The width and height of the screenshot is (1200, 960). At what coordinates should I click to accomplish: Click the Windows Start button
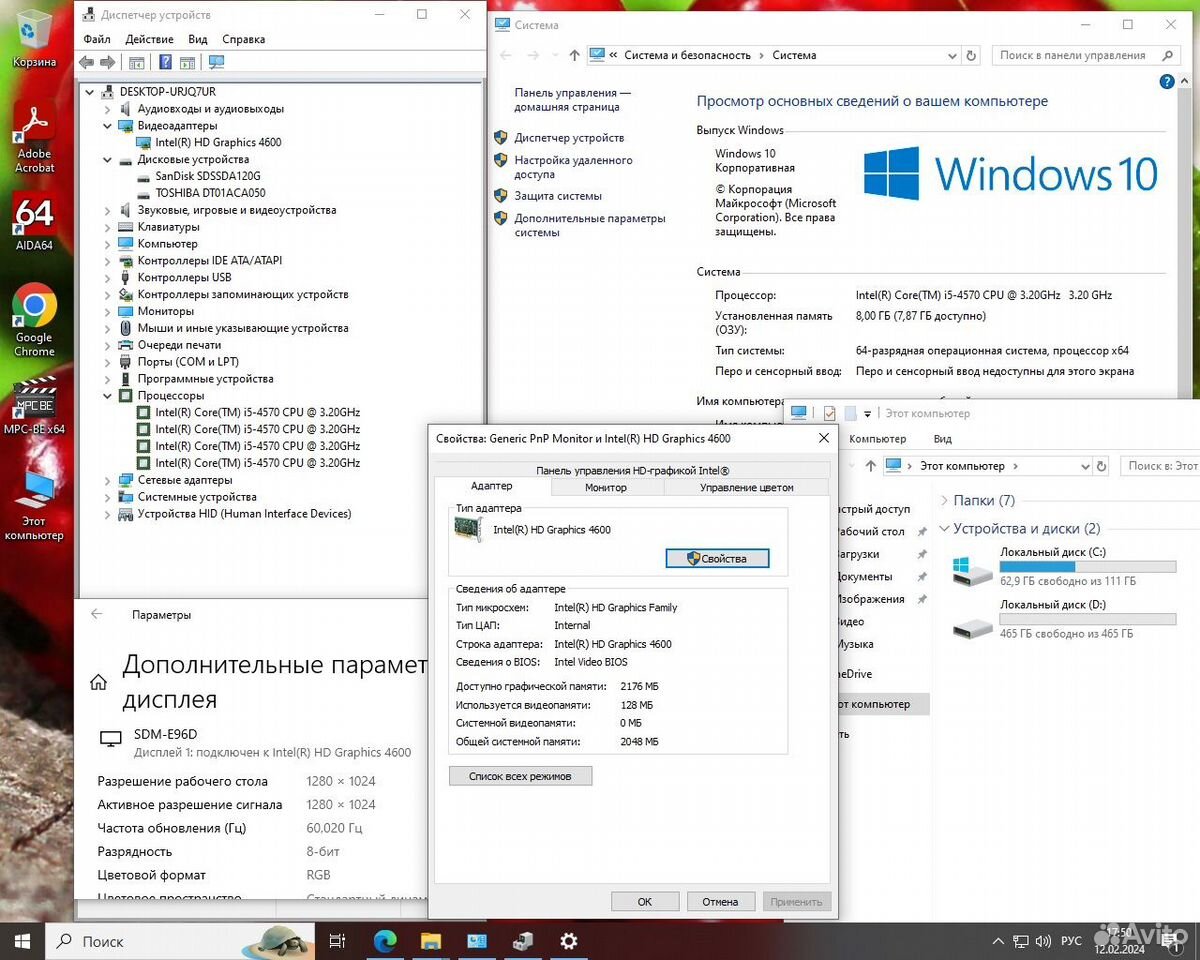coord(22,941)
